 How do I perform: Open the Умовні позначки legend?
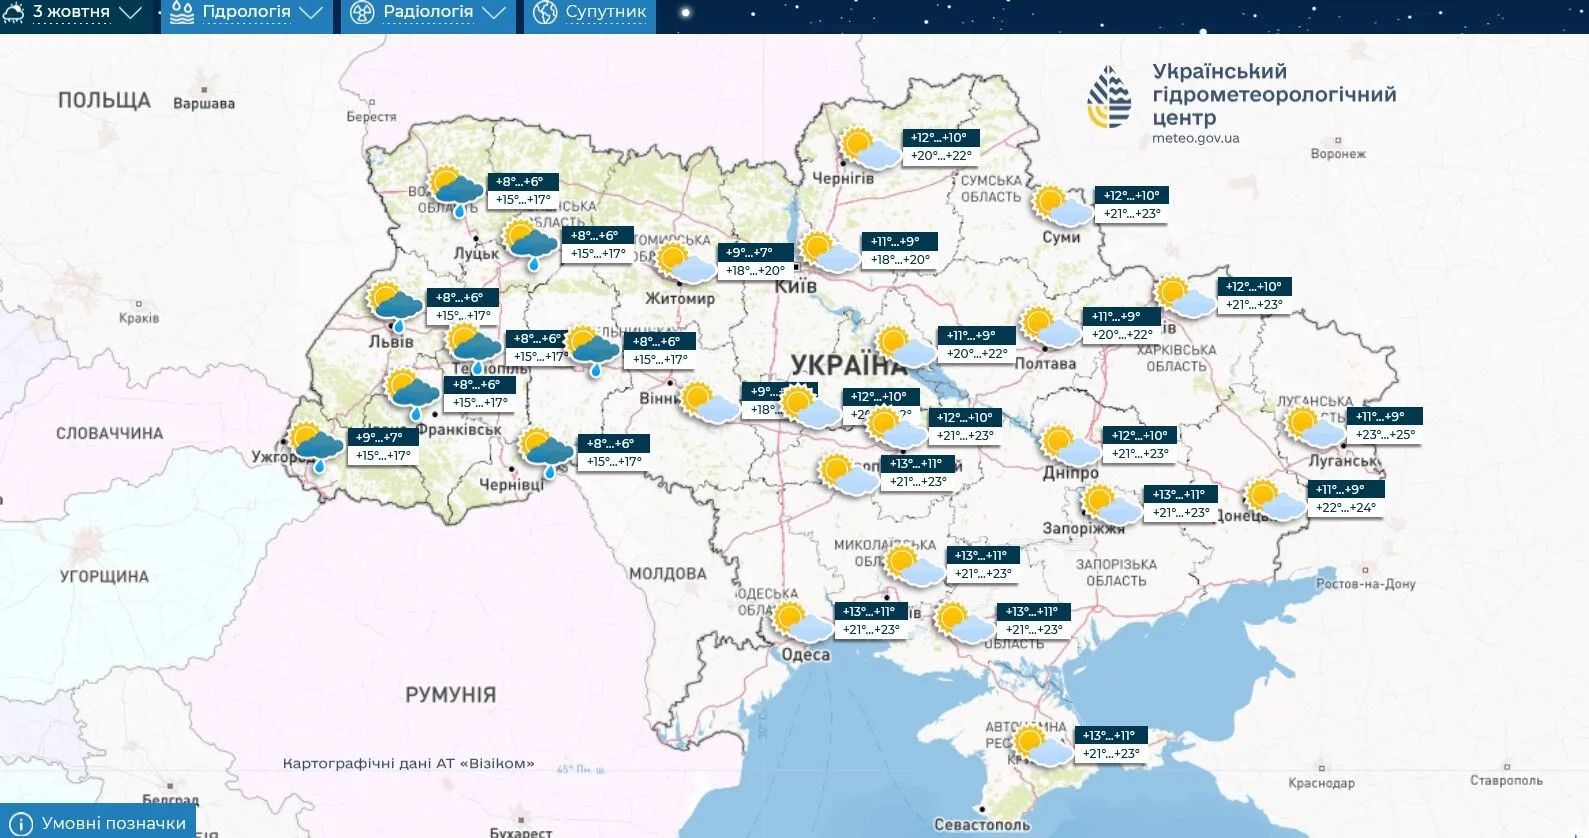click(x=97, y=823)
